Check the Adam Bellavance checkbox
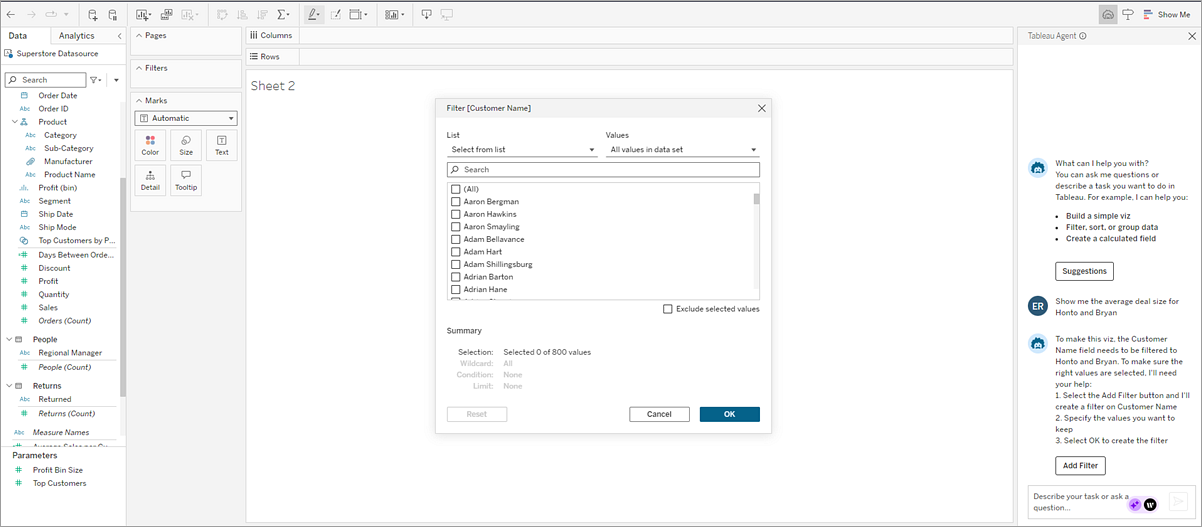The width and height of the screenshot is (1202, 527). [x=456, y=239]
